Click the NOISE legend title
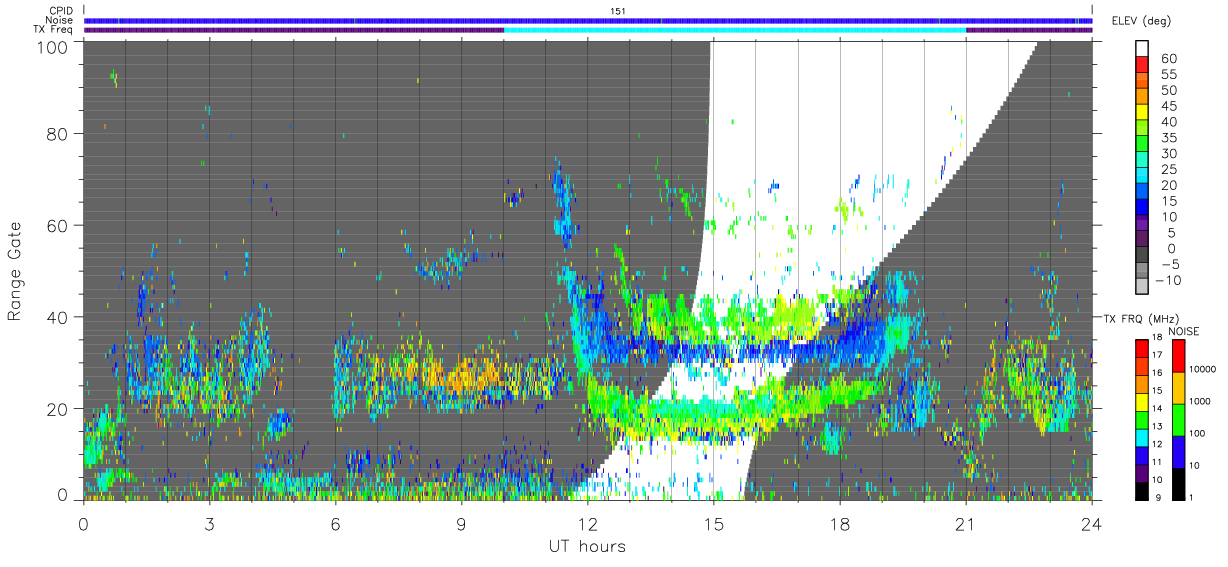This screenshot has height=567, width=1228. click(x=1186, y=331)
